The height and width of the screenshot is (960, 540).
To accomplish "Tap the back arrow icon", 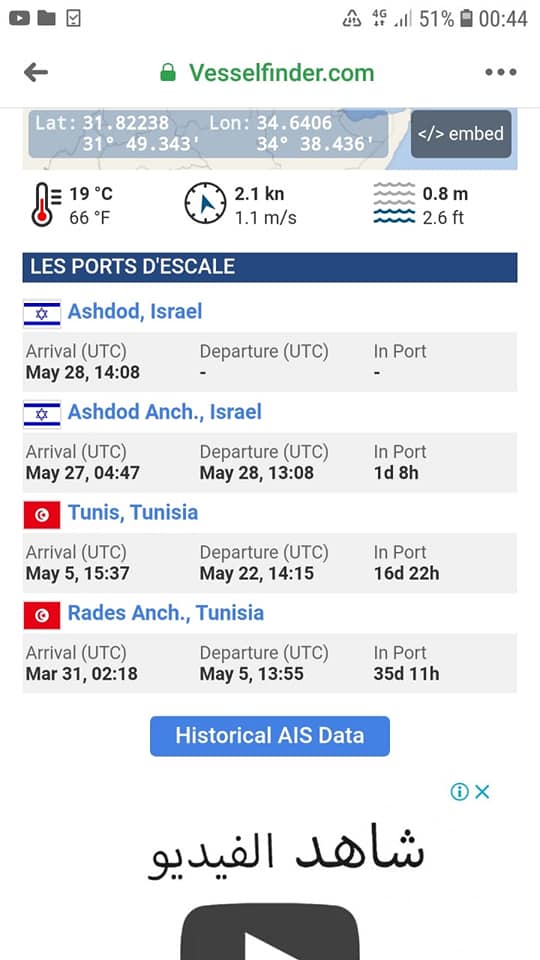I will pos(36,73).
